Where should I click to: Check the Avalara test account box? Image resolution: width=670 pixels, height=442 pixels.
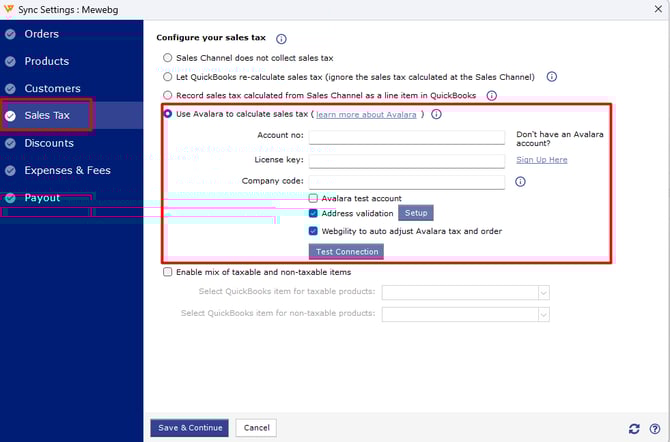313,198
